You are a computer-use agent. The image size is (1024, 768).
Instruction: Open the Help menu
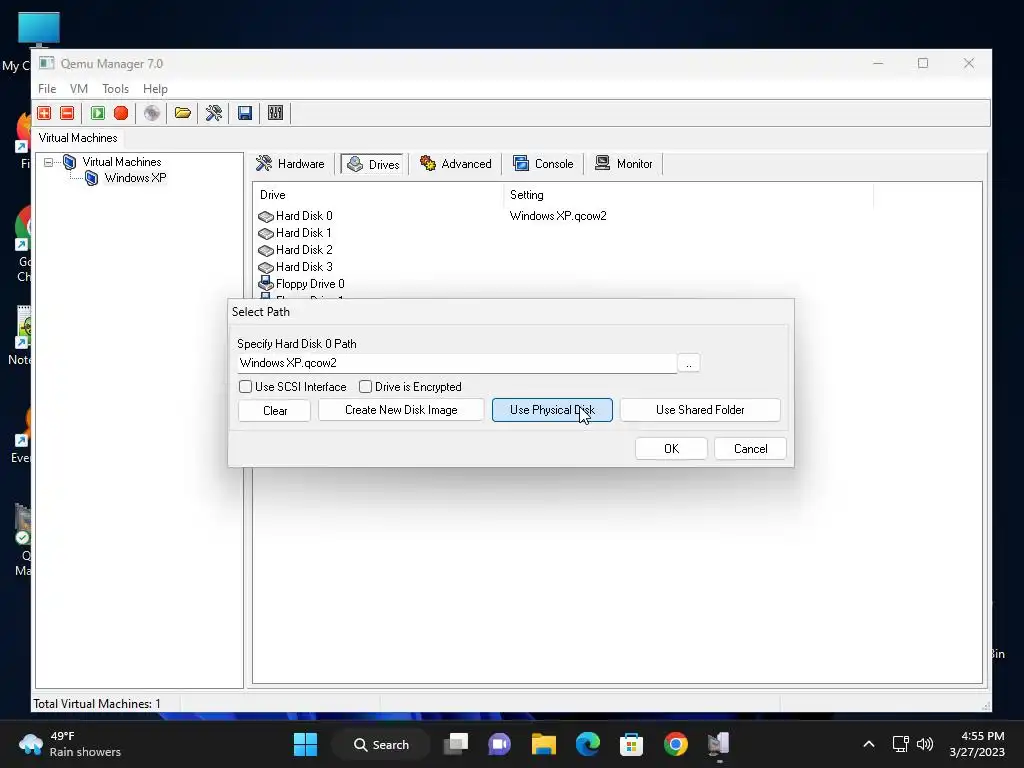coord(155,89)
